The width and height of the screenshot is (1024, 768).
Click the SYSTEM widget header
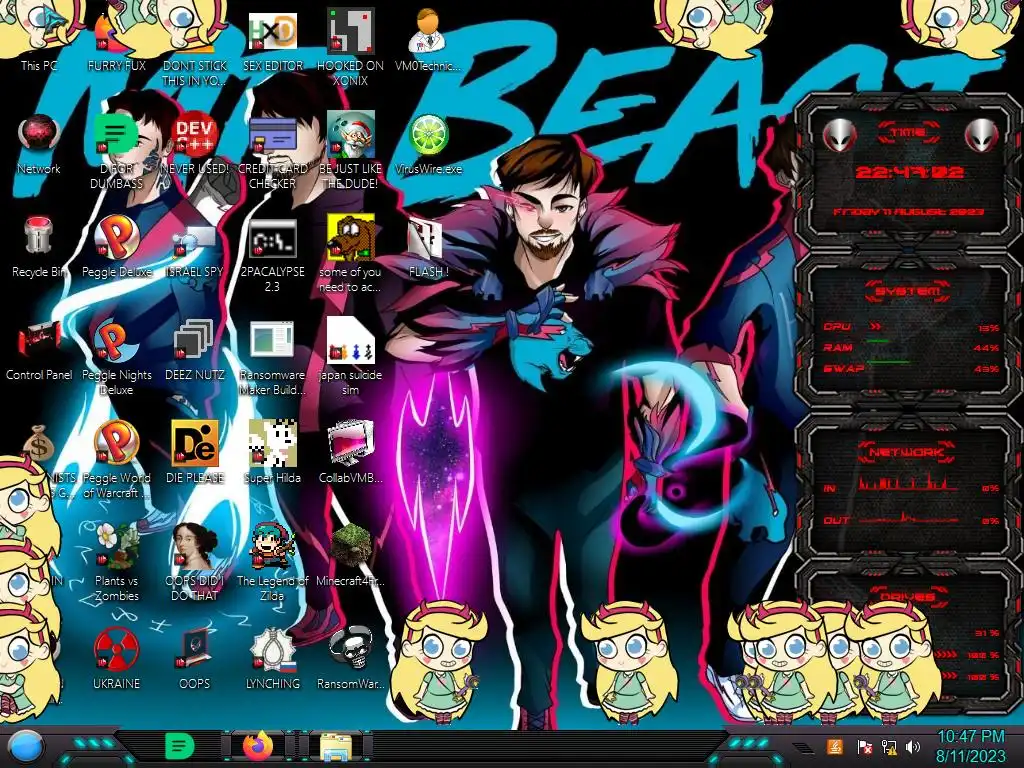[908, 291]
